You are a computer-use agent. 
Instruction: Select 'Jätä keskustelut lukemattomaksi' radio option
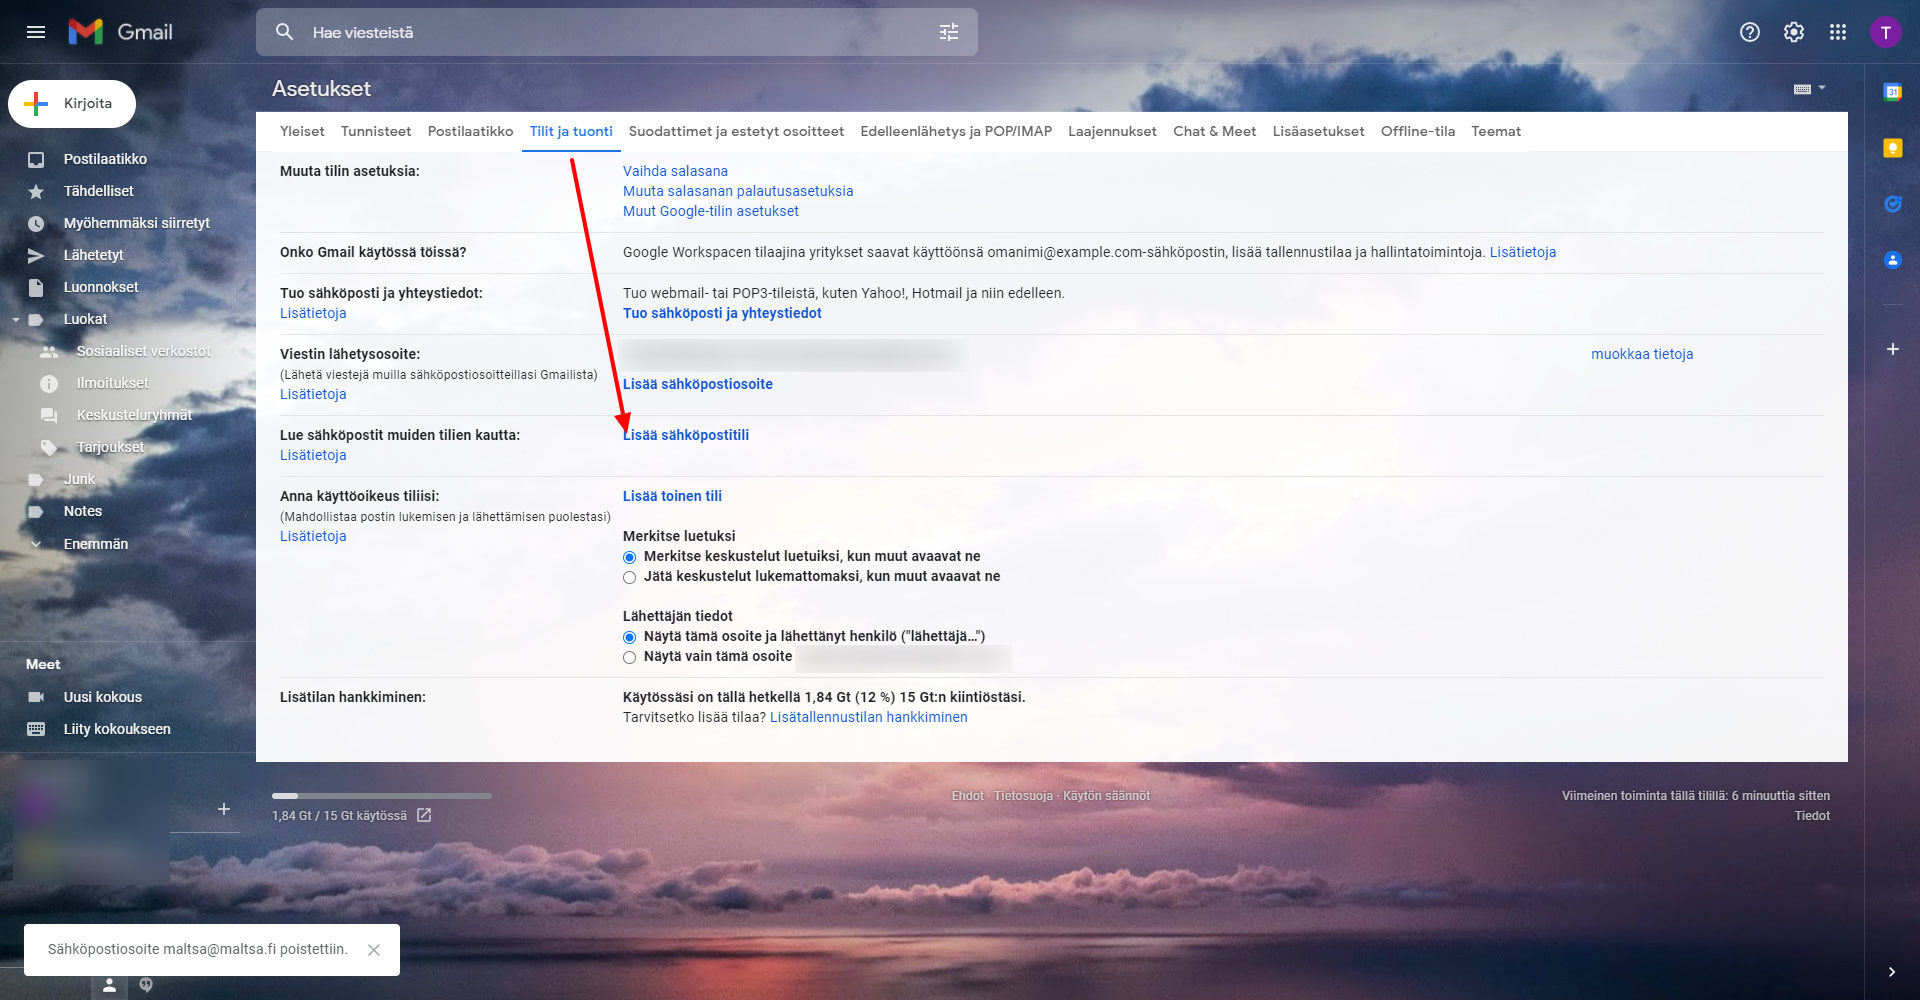pyautogui.click(x=629, y=577)
